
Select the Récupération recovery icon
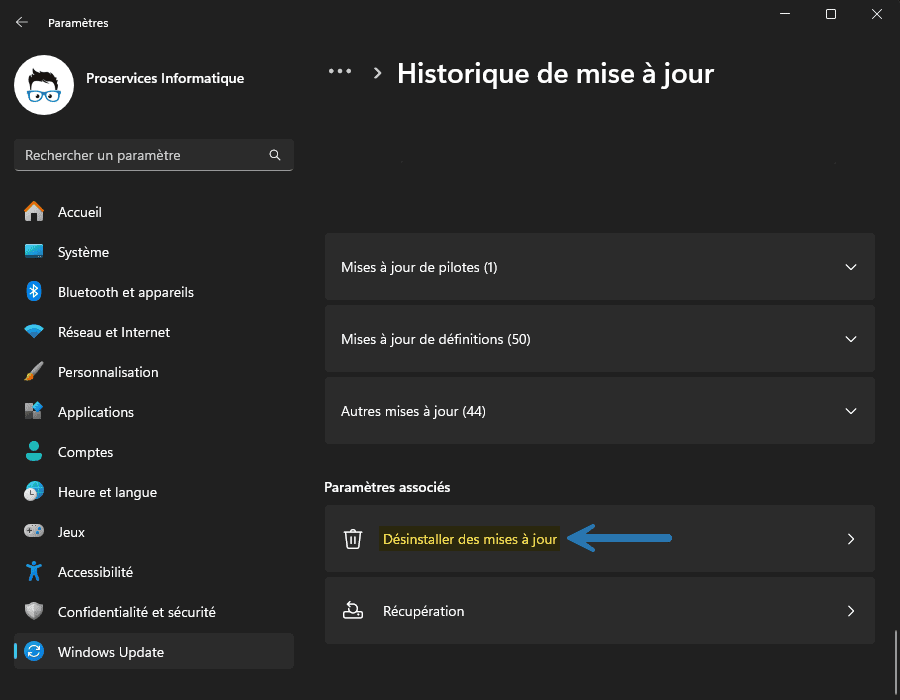[x=352, y=611]
